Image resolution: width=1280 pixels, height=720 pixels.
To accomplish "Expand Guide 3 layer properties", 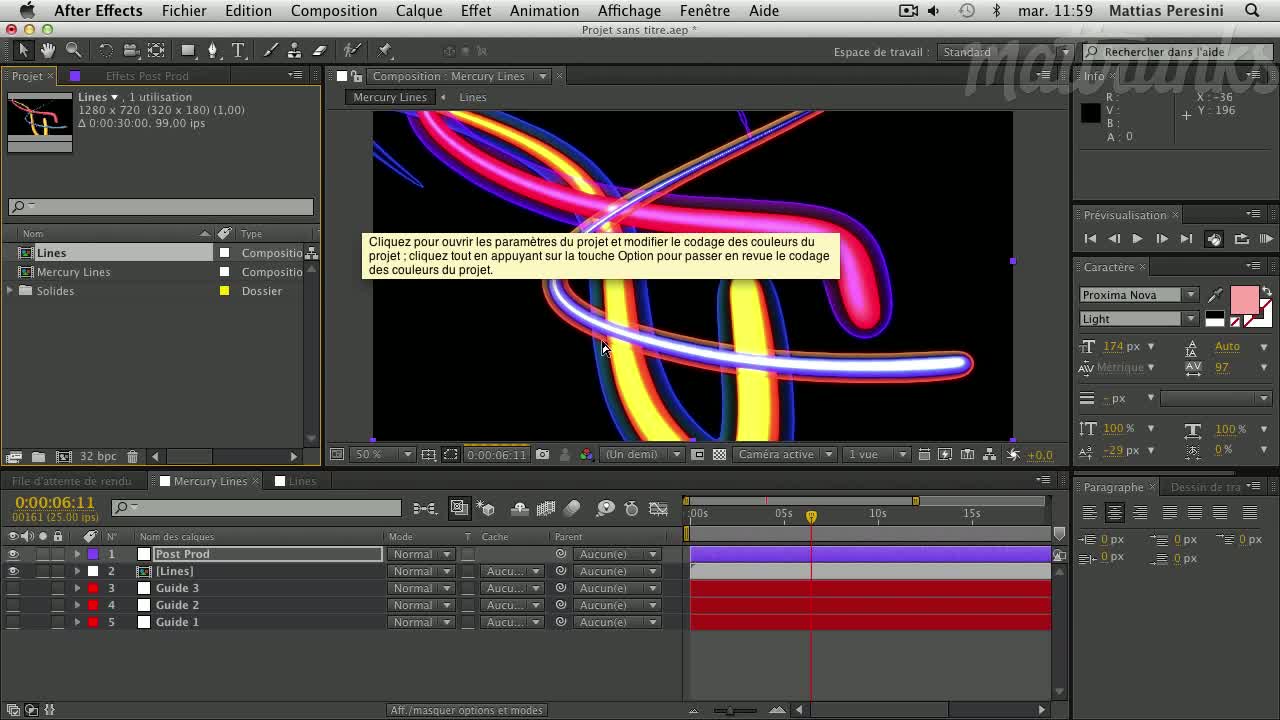I will (77, 588).
